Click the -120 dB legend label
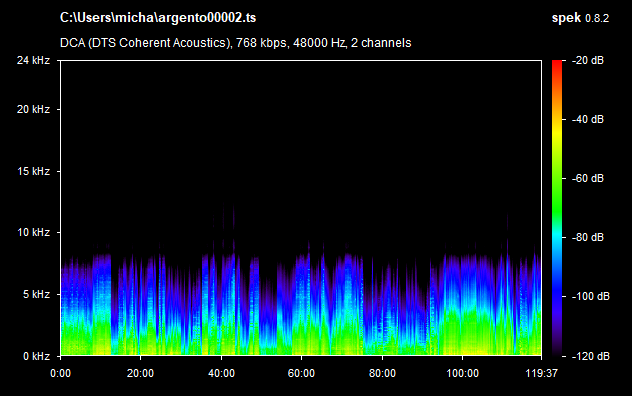This screenshot has height=396, width=632. [x=590, y=356]
